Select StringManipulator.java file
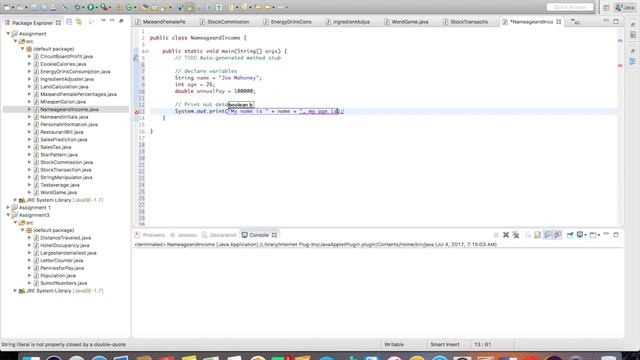The width and height of the screenshot is (640, 360). point(66,177)
